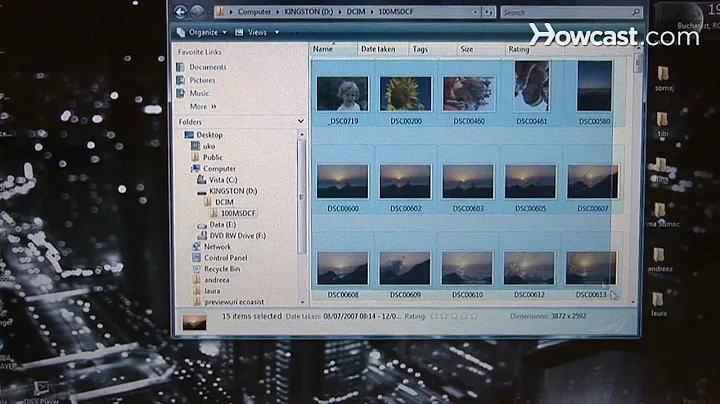Image resolution: width=720 pixels, height=404 pixels.
Task: Sort by the Tags column header
Action: click(x=433, y=49)
